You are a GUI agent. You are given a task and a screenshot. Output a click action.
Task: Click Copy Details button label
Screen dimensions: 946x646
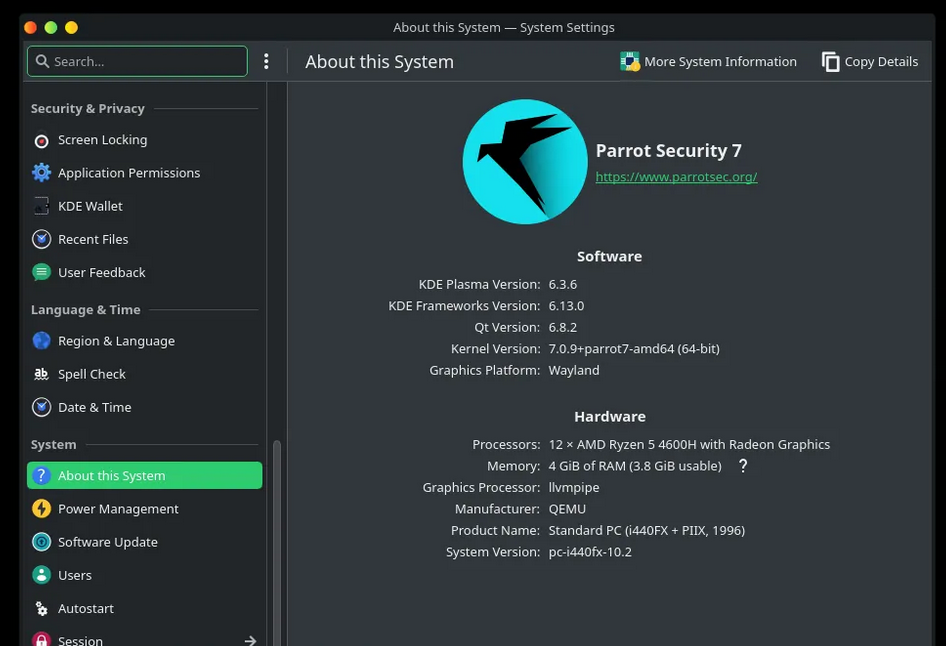[x=881, y=62]
